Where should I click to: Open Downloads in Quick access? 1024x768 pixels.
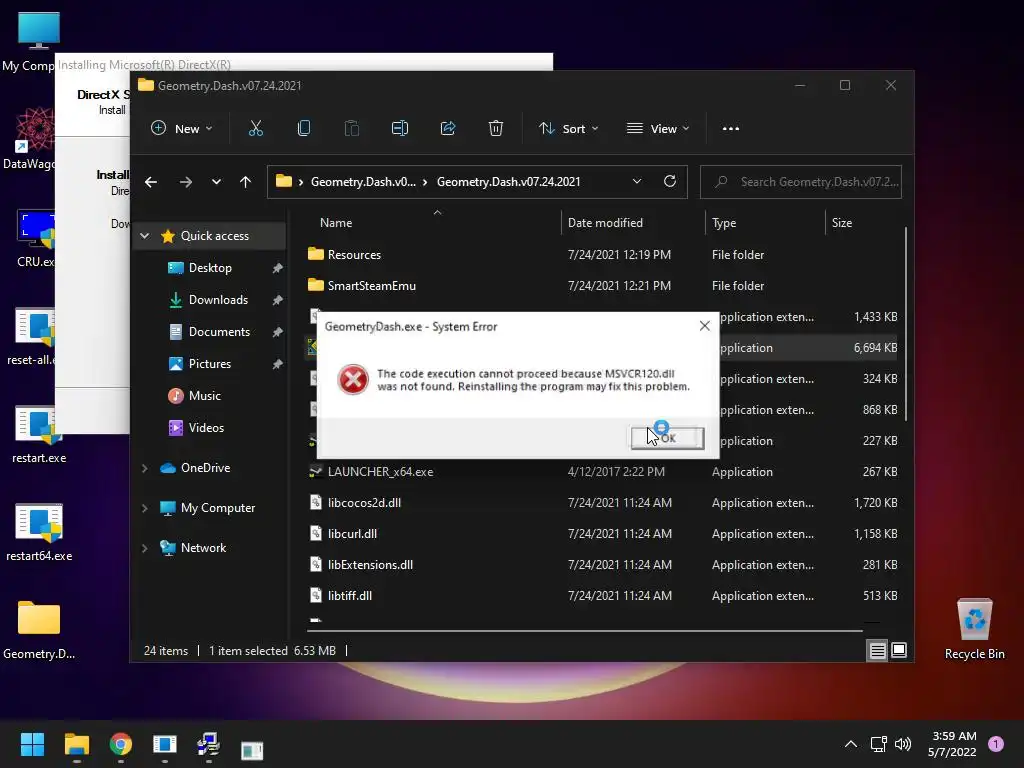tap(218, 300)
